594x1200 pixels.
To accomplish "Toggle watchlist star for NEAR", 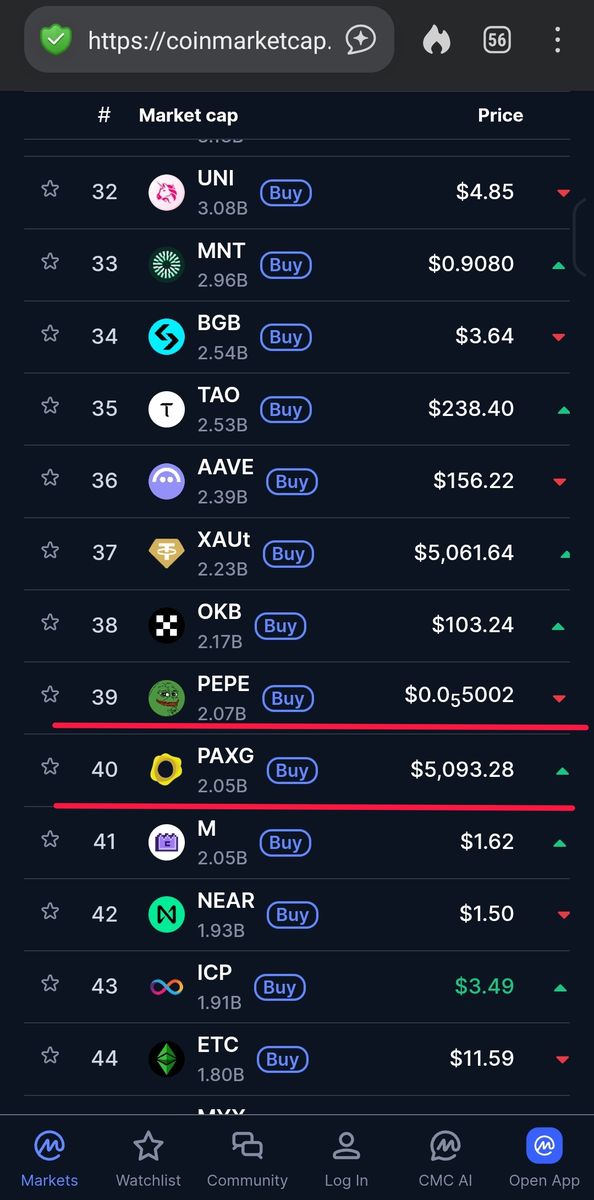I will point(50,912).
